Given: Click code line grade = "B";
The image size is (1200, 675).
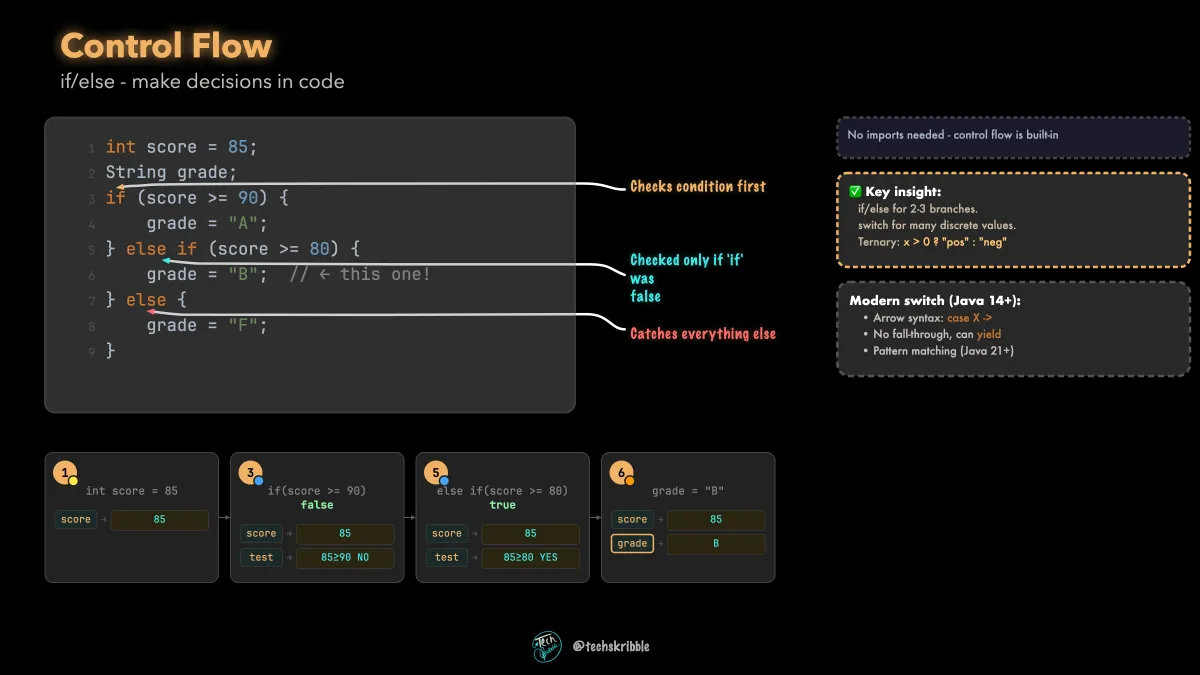Looking at the screenshot, I should coord(207,274).
